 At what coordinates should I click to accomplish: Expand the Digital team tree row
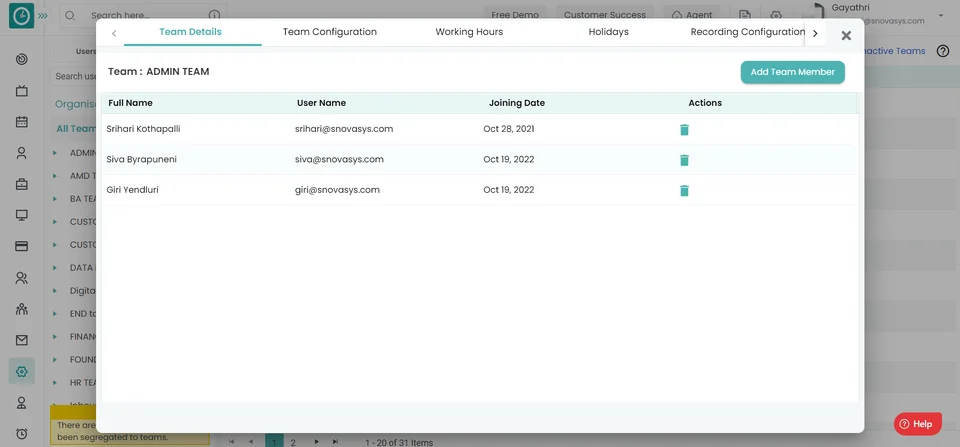click(x=55, y=291)
